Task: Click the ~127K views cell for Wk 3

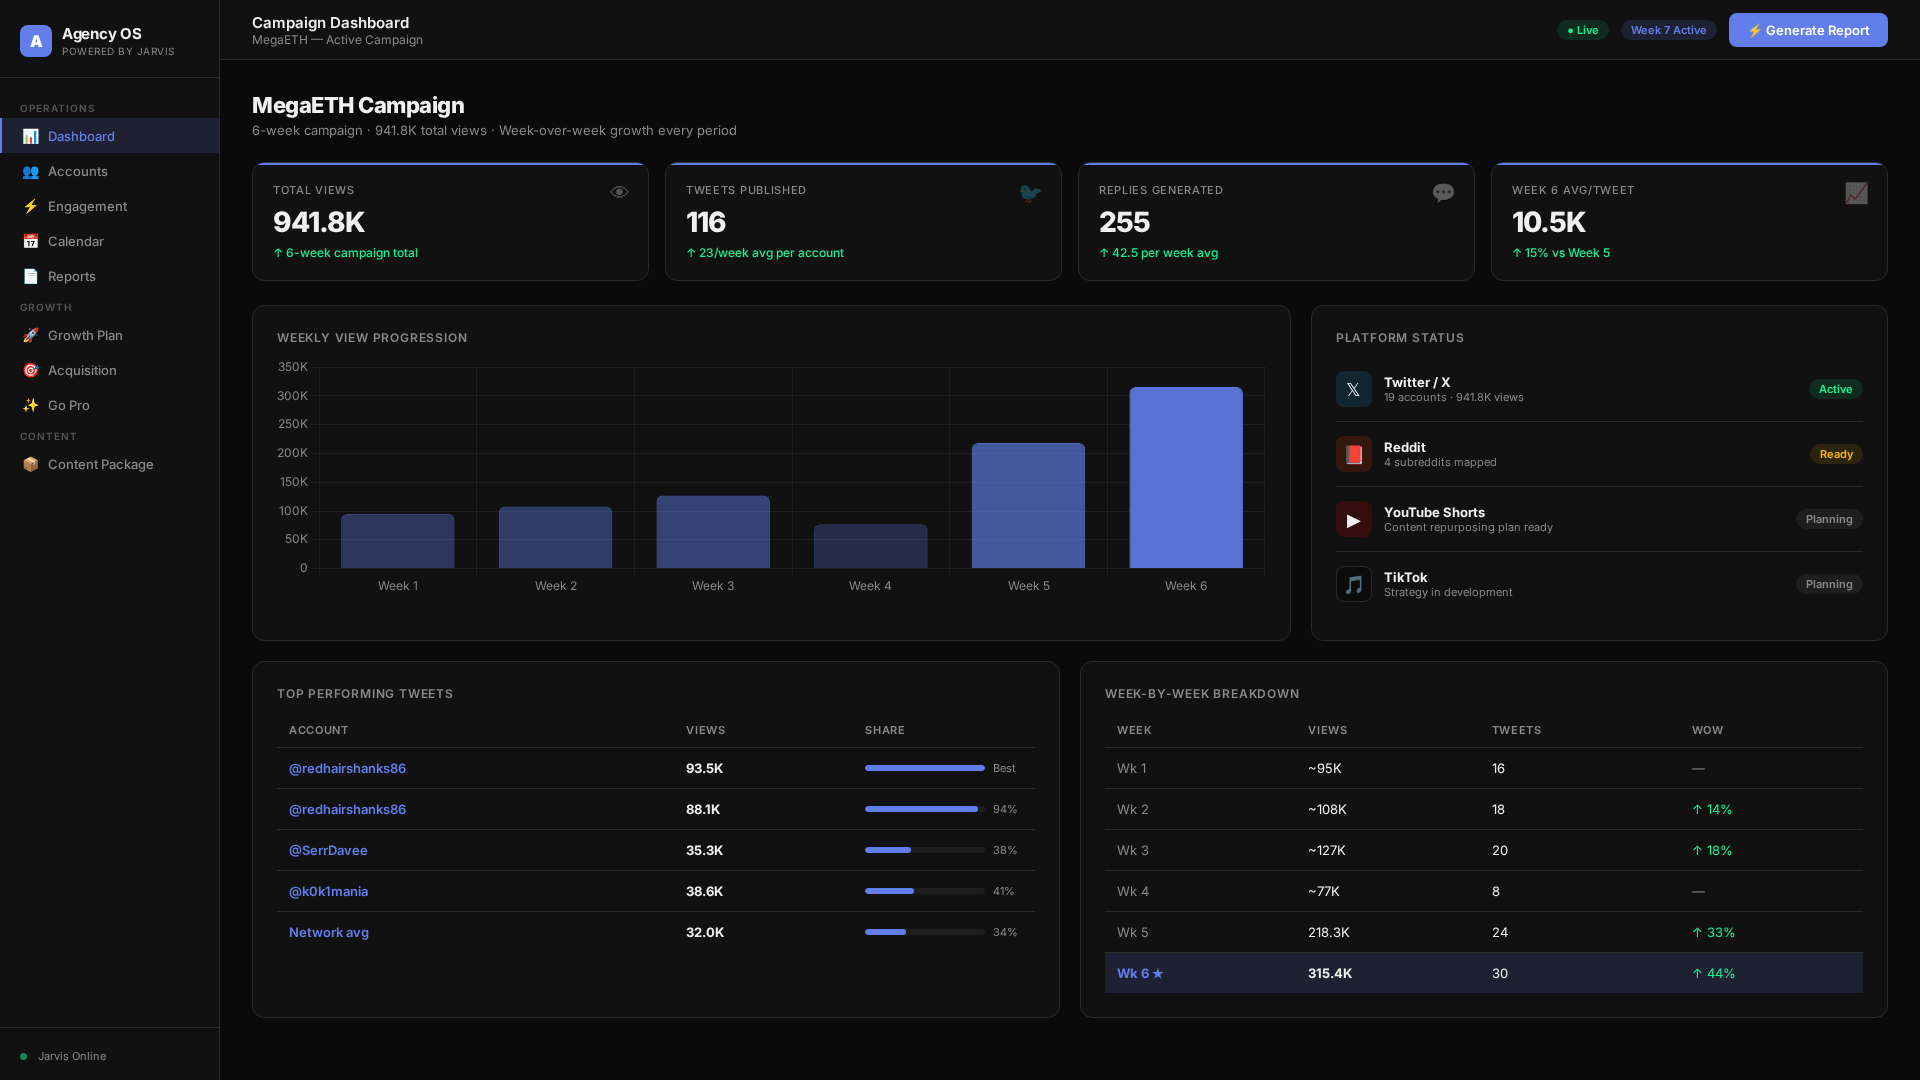Action: pyautogui.click(x=1327, y=850)
